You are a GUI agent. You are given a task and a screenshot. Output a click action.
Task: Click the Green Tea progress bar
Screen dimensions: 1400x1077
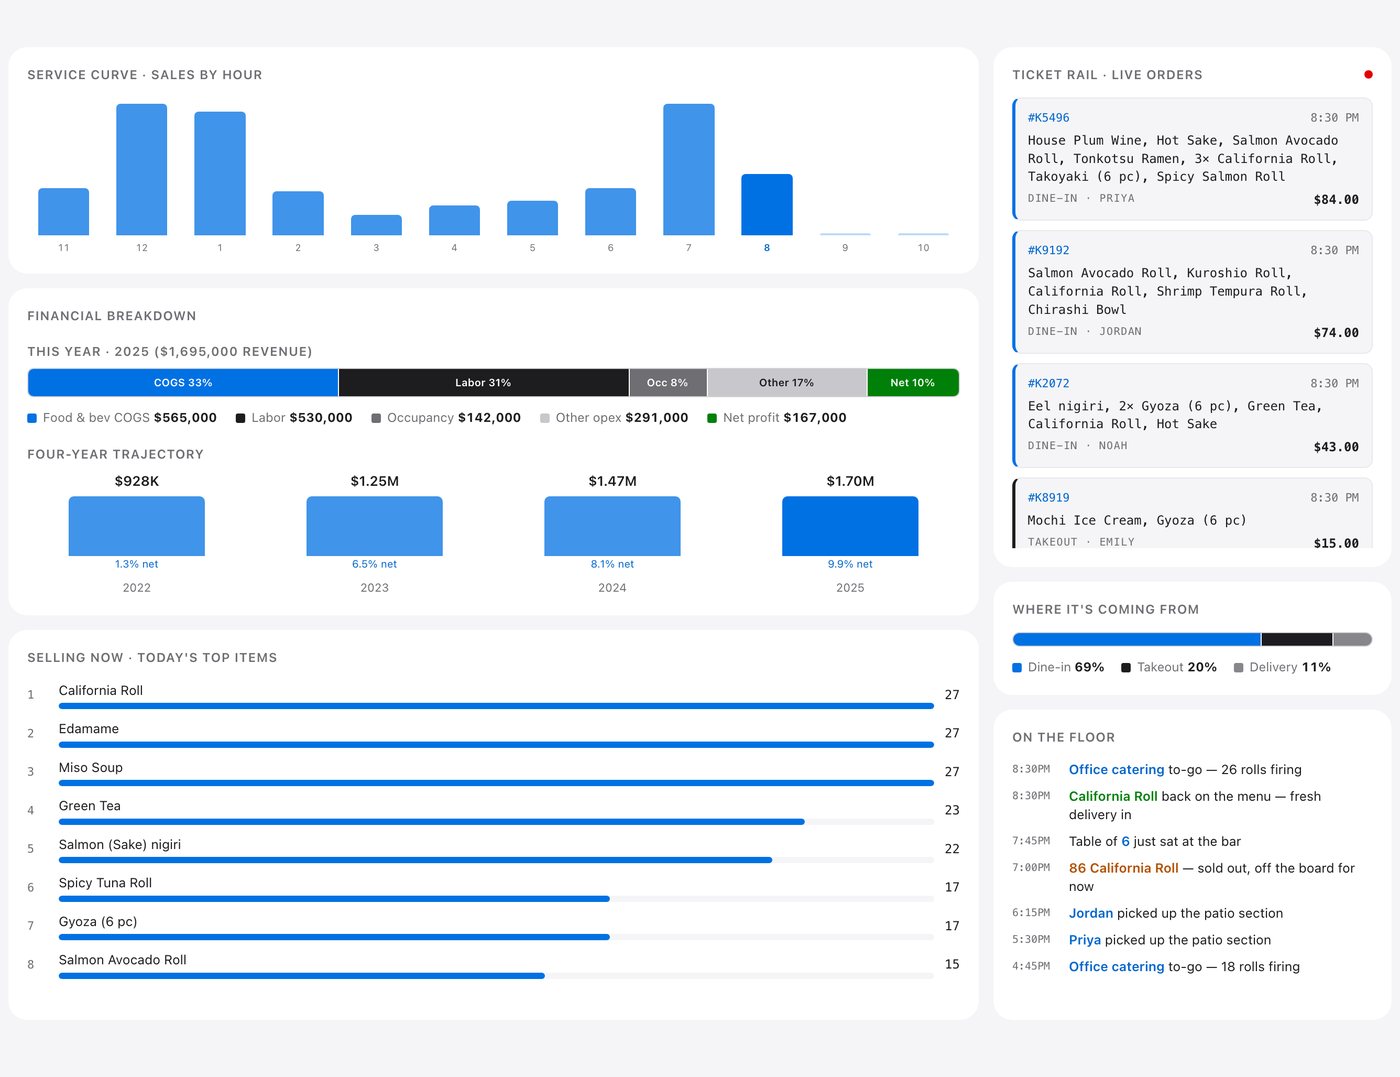tap(496, 822)
